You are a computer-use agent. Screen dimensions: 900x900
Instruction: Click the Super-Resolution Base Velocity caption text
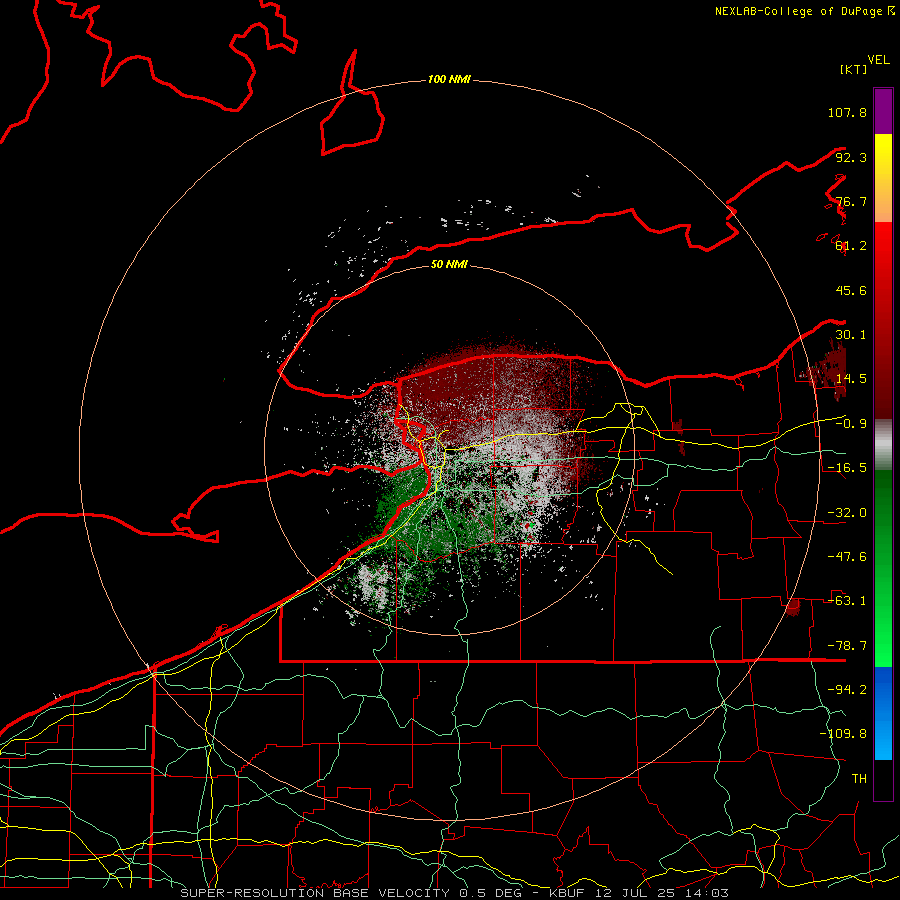point(454,893)
